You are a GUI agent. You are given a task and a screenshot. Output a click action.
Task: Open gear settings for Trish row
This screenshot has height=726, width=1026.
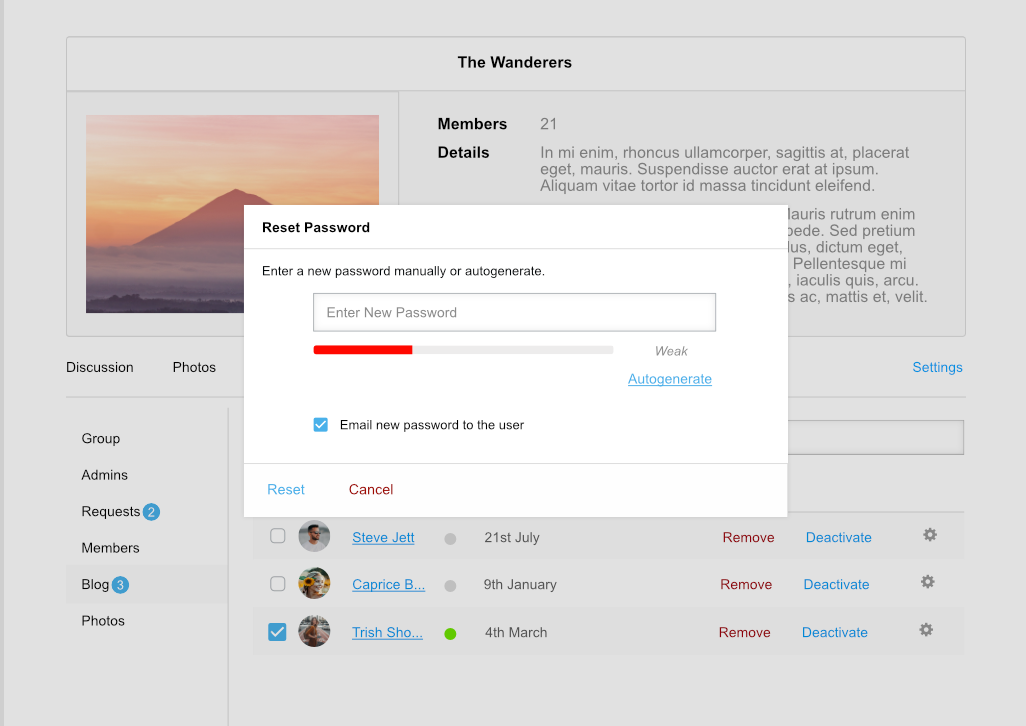pos(926,630)
